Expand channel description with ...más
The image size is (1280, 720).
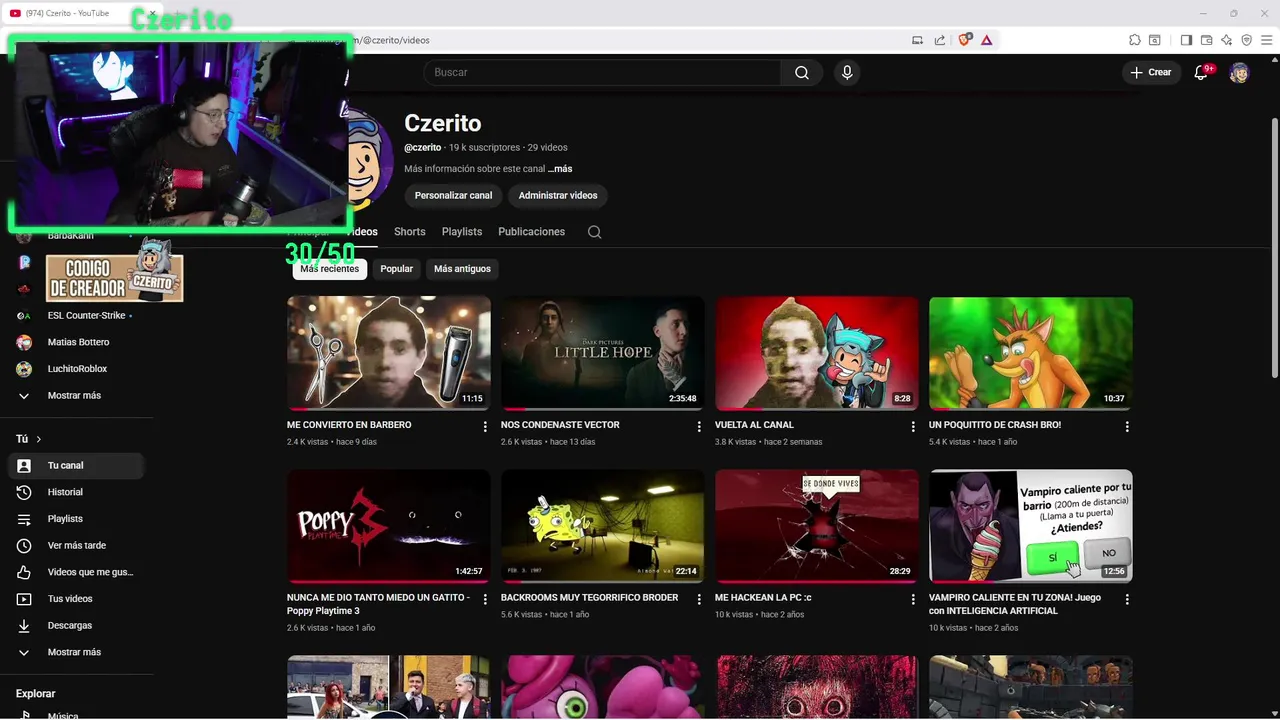(x=560, y=169)
